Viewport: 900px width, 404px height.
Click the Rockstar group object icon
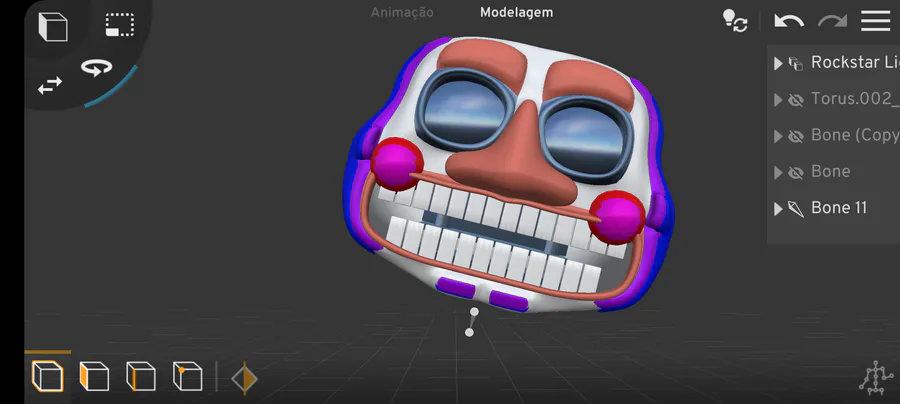pos(796,64)
